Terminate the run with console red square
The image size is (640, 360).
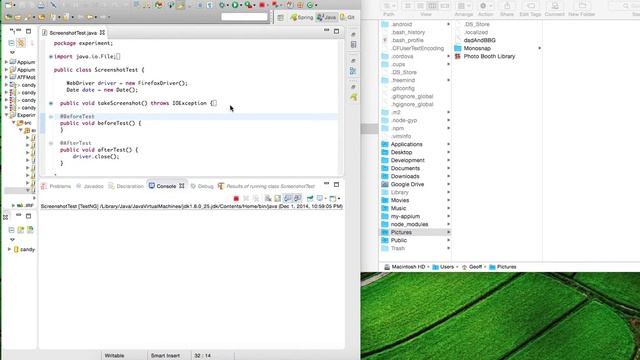[236, 198]
